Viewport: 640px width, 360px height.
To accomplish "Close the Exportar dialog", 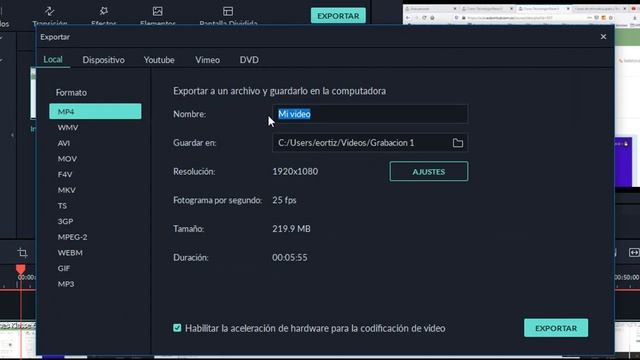I will point(603,37).
